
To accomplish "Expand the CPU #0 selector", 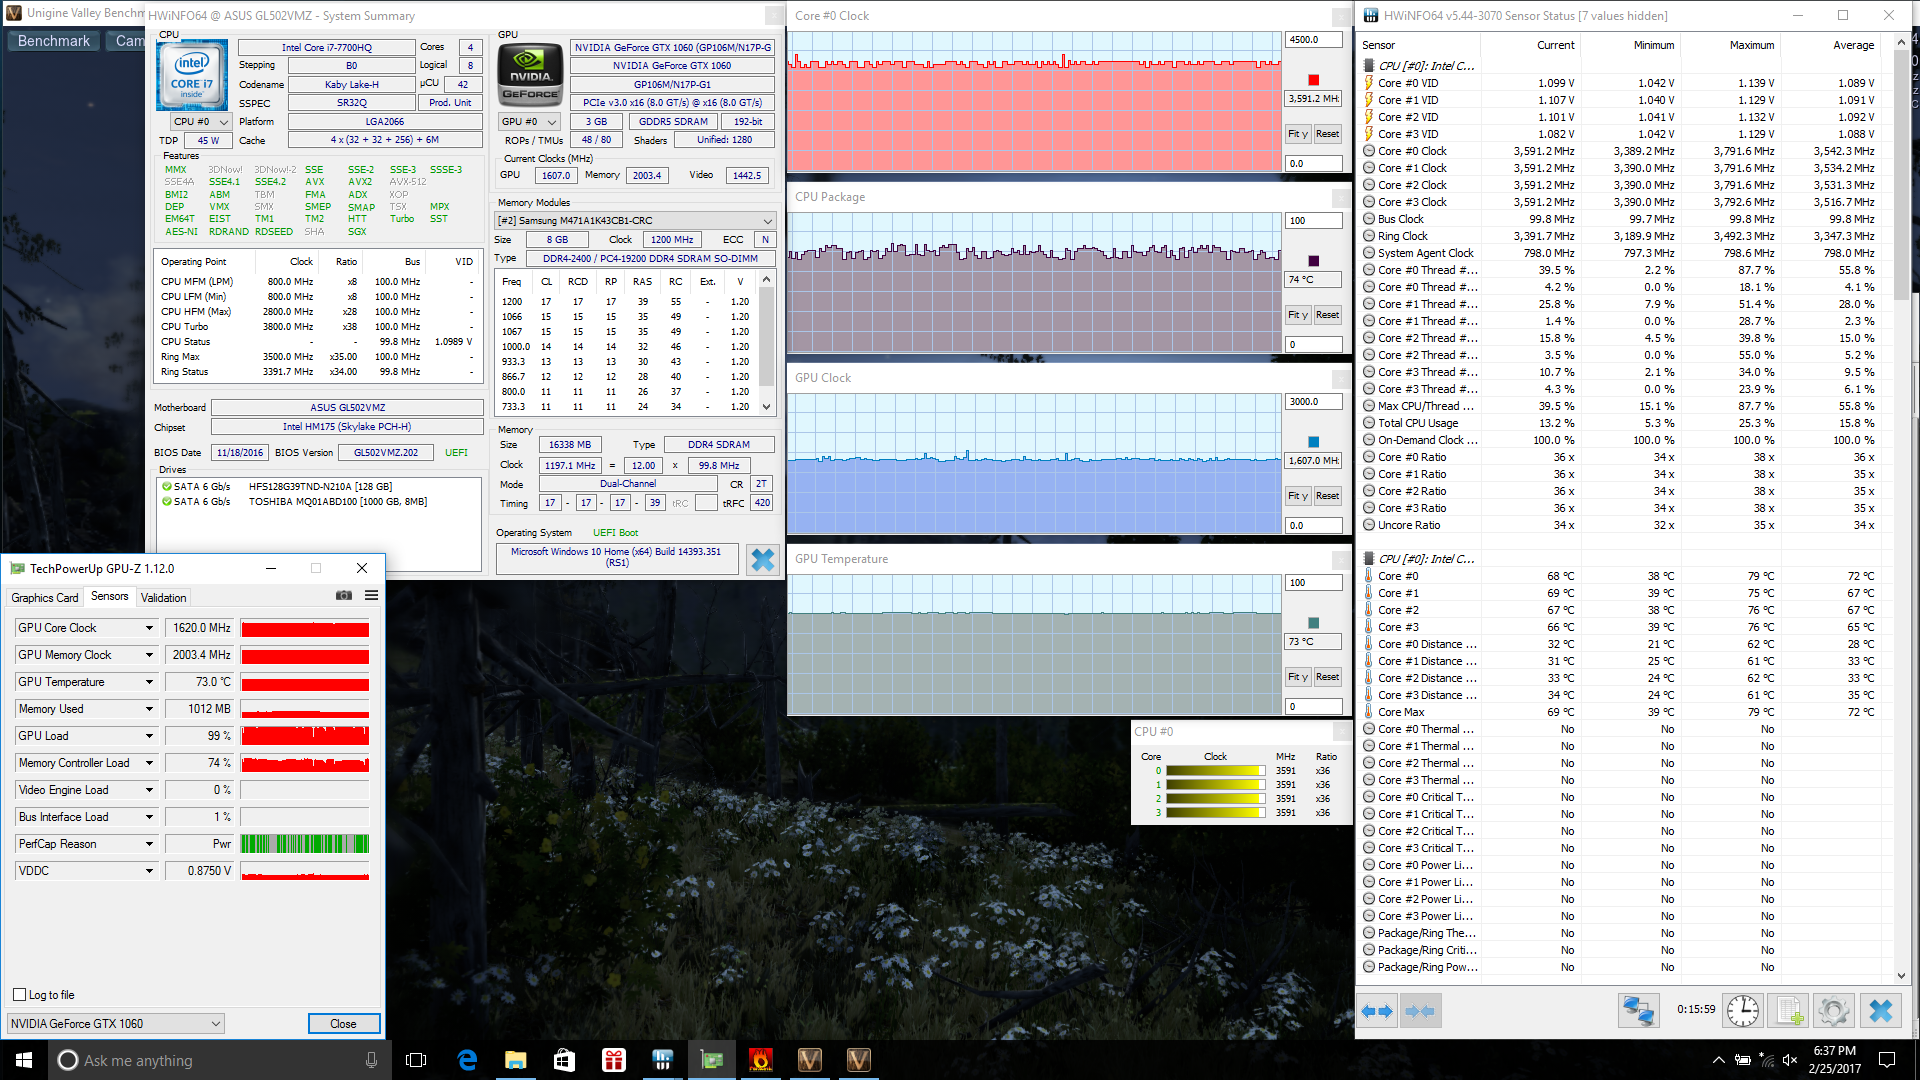I will click(x=200, y=121).
